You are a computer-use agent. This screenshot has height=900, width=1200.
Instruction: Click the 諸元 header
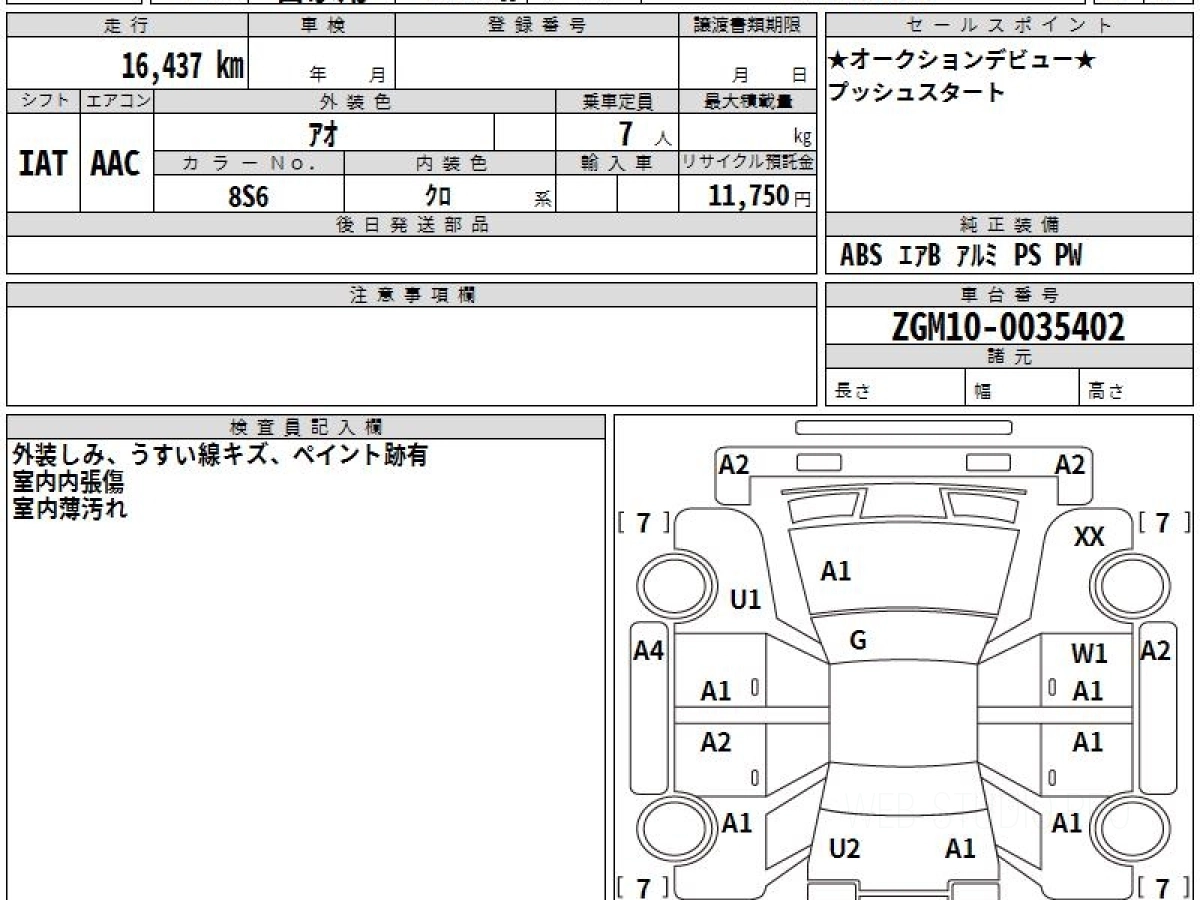tap(1010, 357)
